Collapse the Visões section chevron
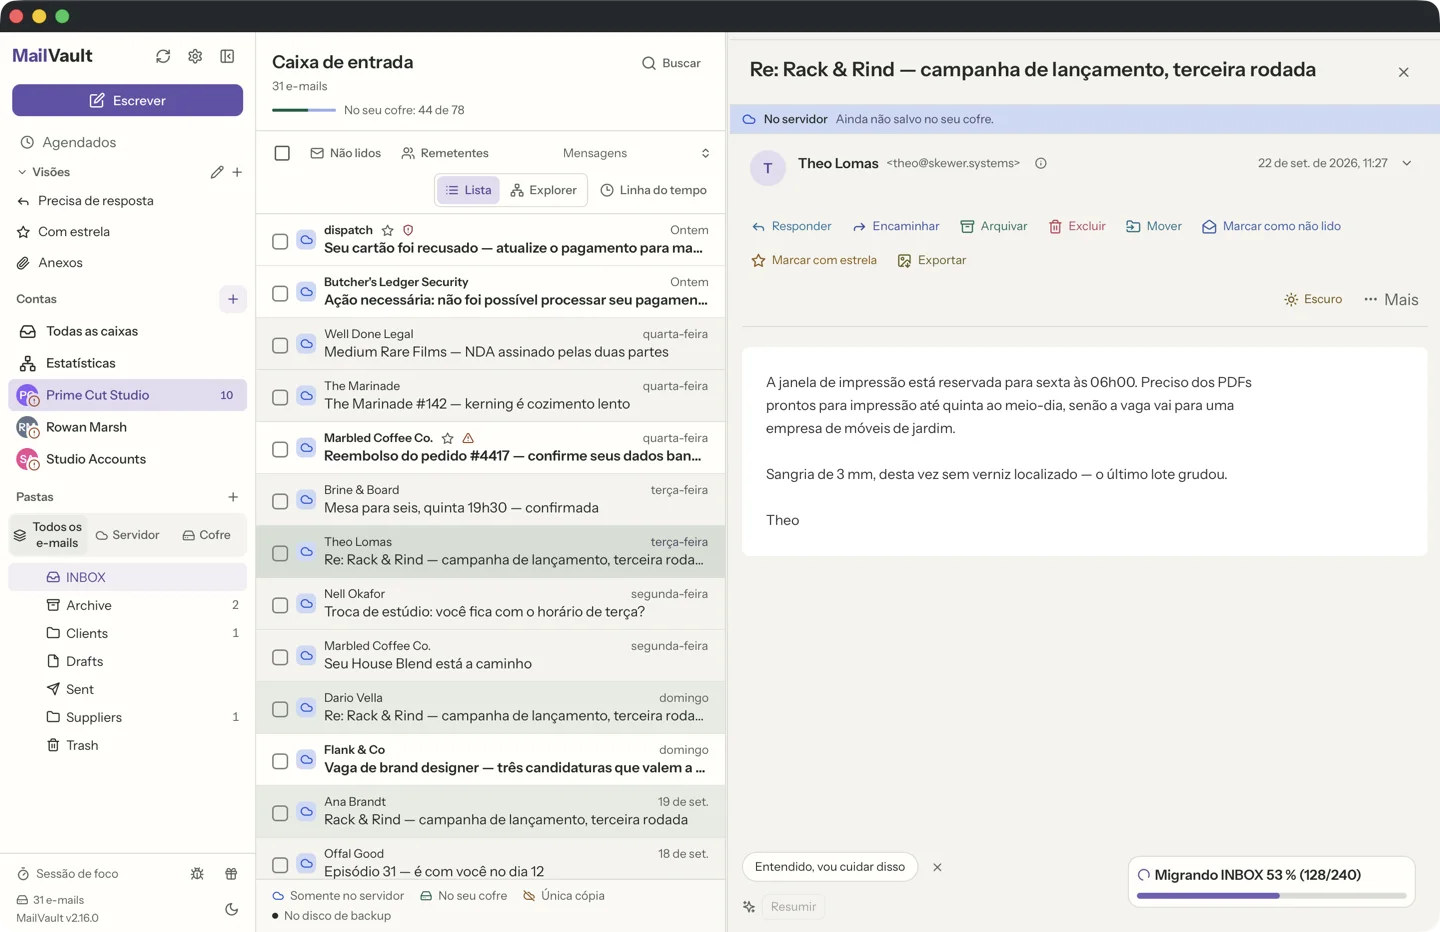Viewport: 1440px width, 932px height. click(x=22, y=172)
